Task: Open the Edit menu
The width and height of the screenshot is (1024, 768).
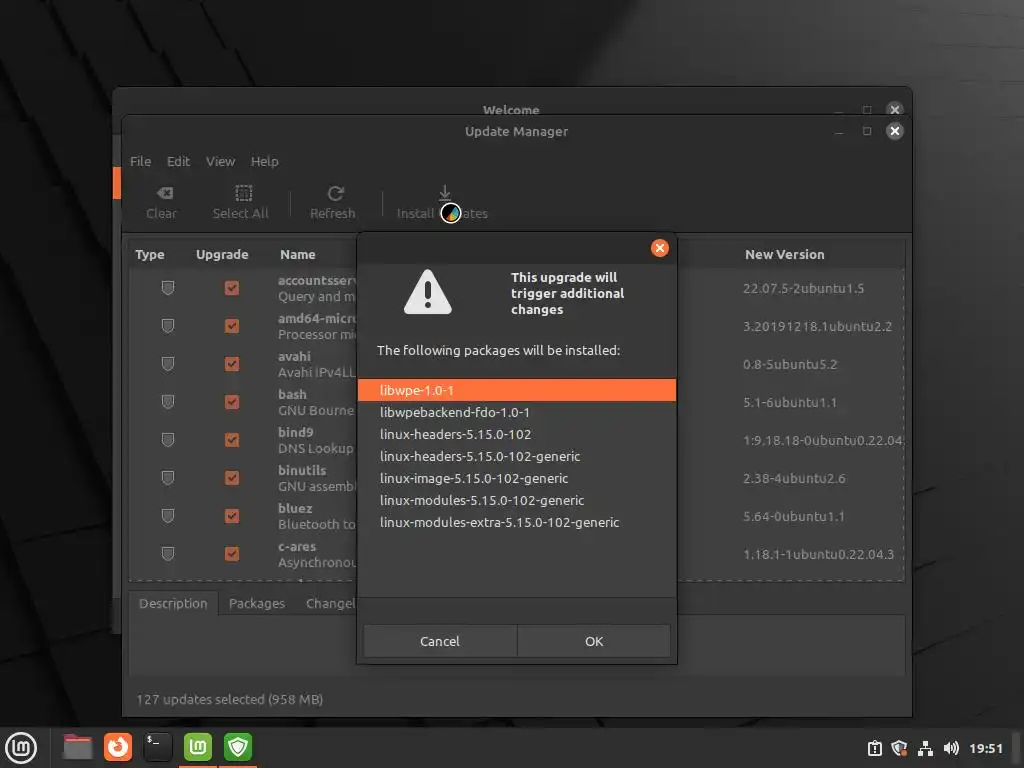Action: tap(178, 161)
